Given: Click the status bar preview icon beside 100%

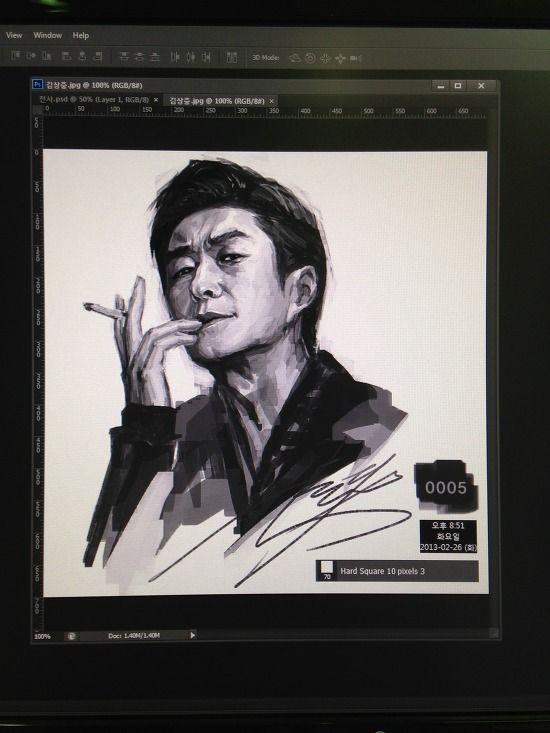Looking at the screenshot, I should pos(71,636).
